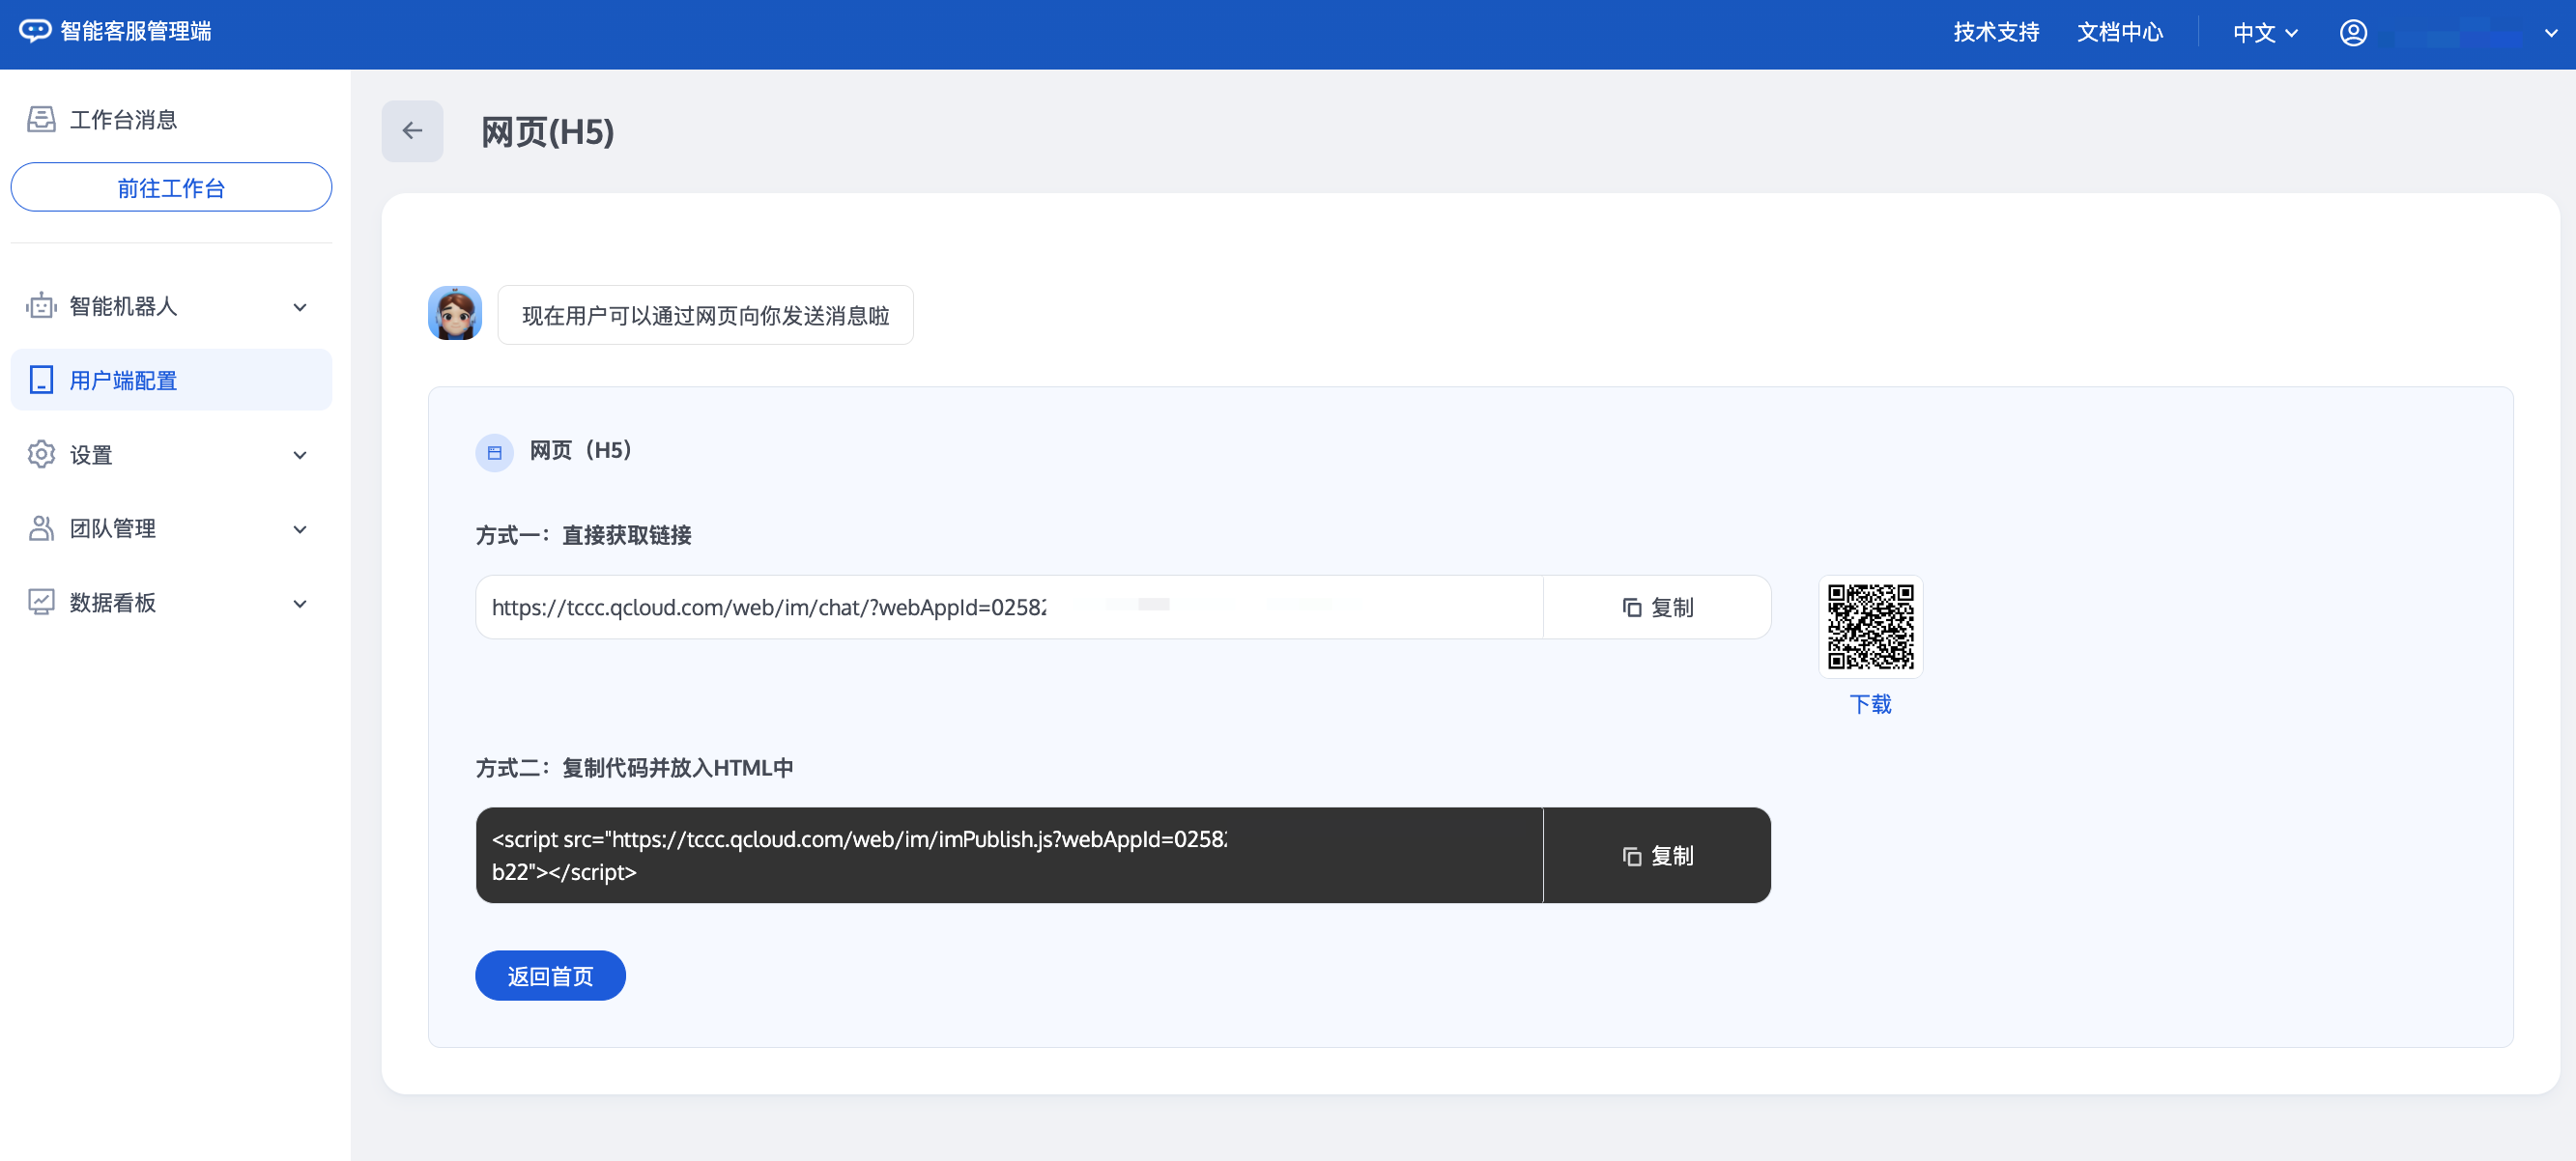Click the 工作台消息 inbox icon

pyautogui.click(x=41, y=120)
